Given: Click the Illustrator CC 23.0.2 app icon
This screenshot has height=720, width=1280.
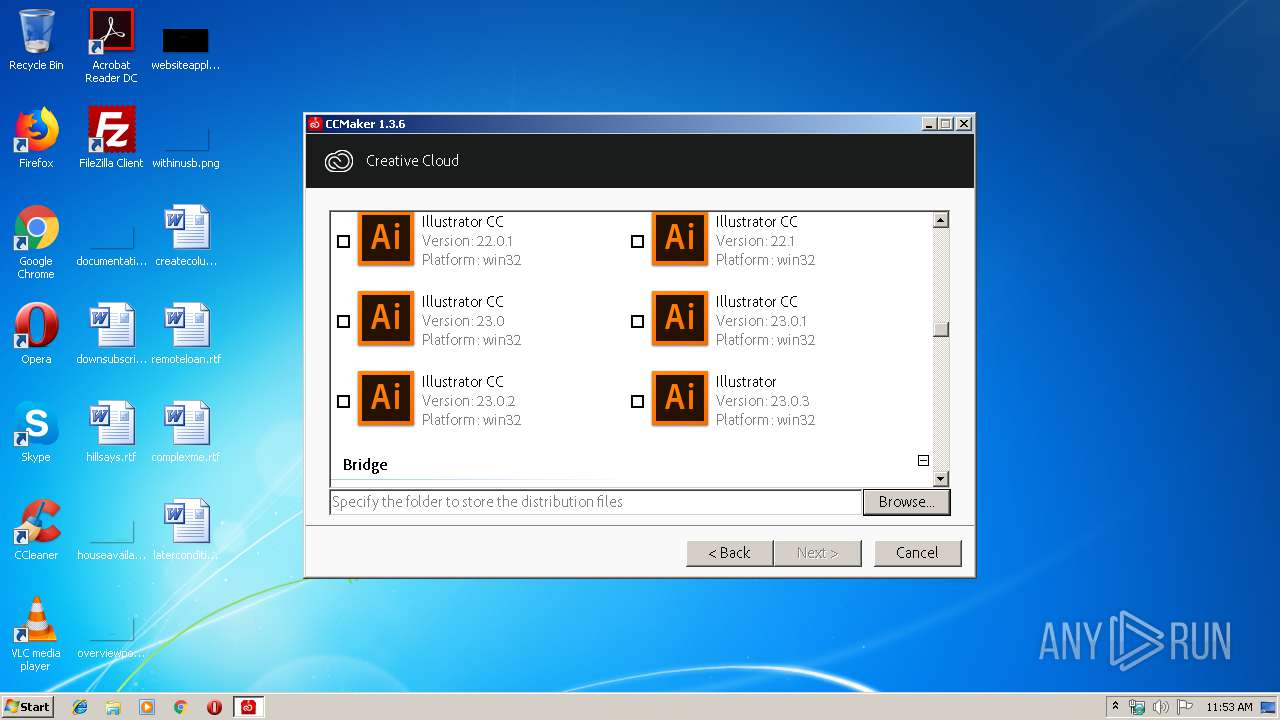Looking at the screenshot, I should point(386,398).
